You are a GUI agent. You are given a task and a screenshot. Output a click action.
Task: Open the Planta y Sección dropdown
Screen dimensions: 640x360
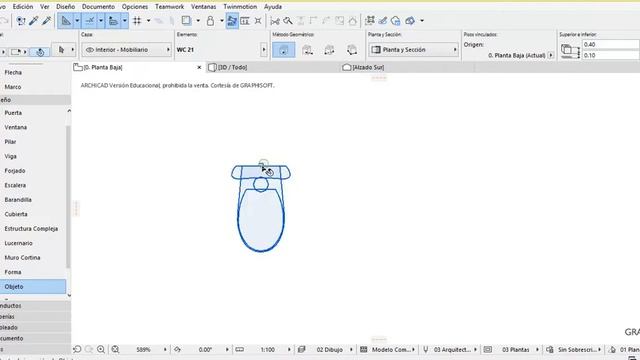[413, 50]
